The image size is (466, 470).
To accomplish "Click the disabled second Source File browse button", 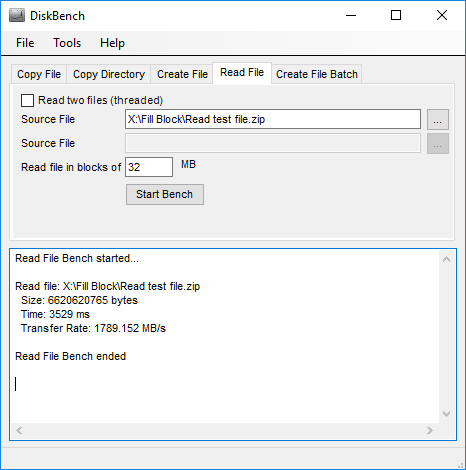I will click(438, 144).
